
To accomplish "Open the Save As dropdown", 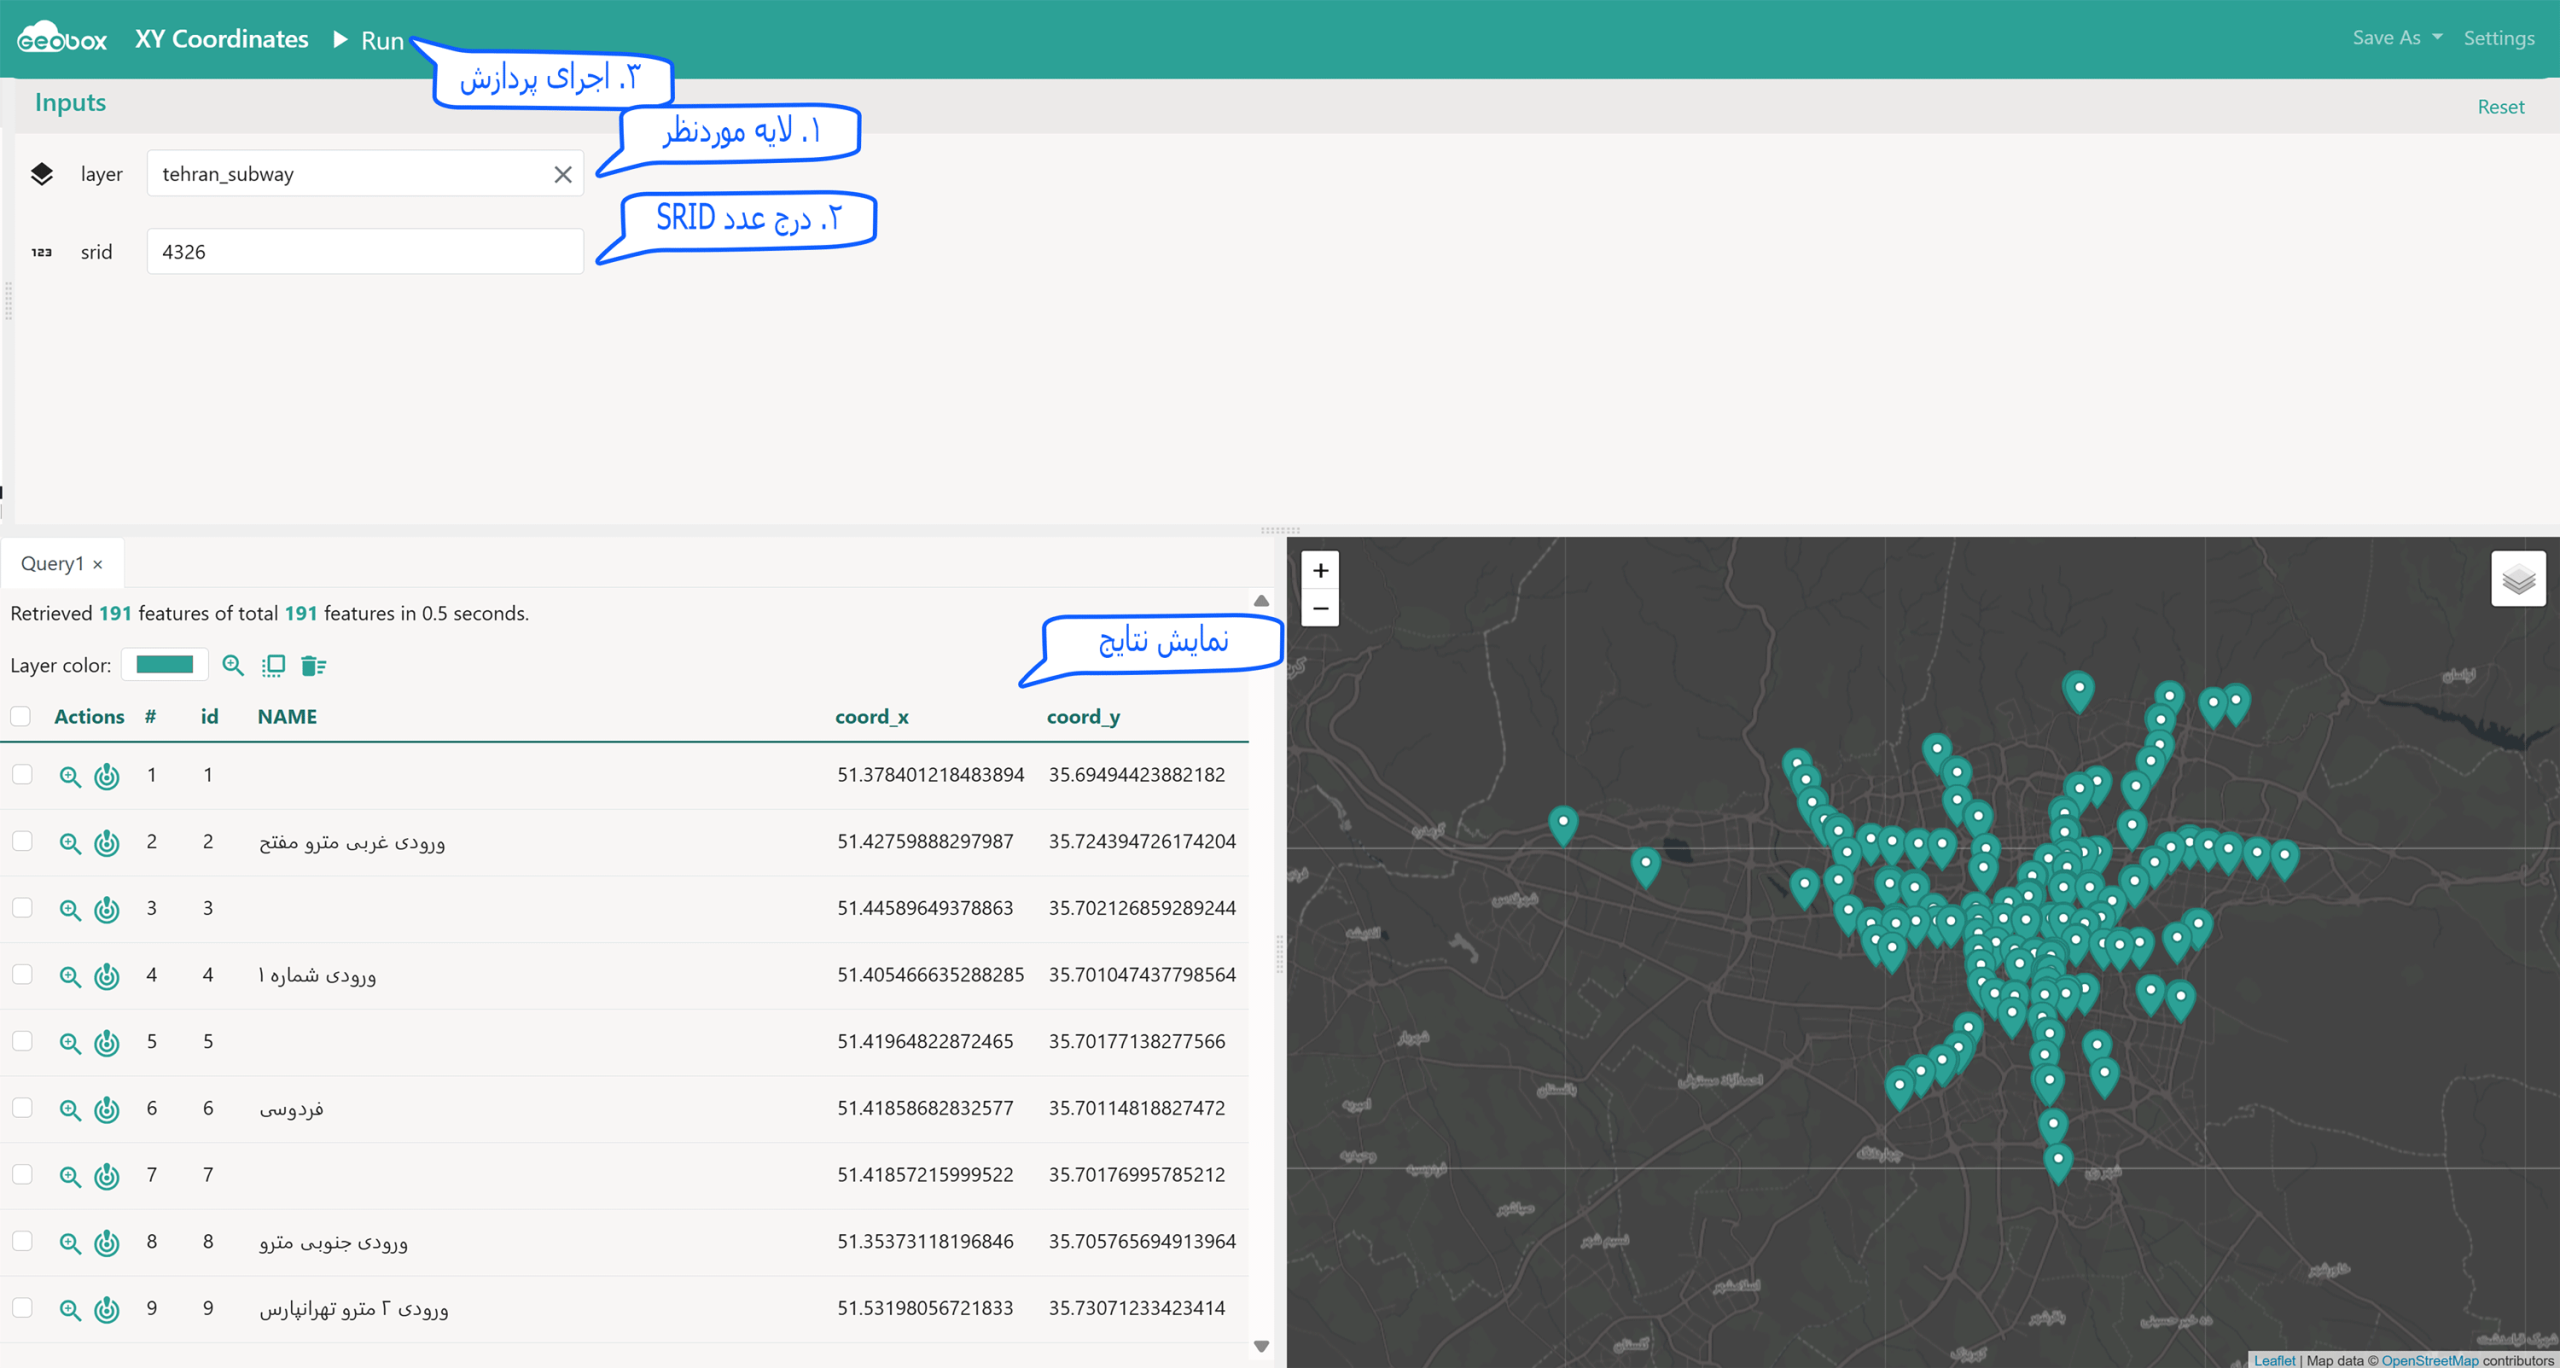I will tap(2396, 38).
